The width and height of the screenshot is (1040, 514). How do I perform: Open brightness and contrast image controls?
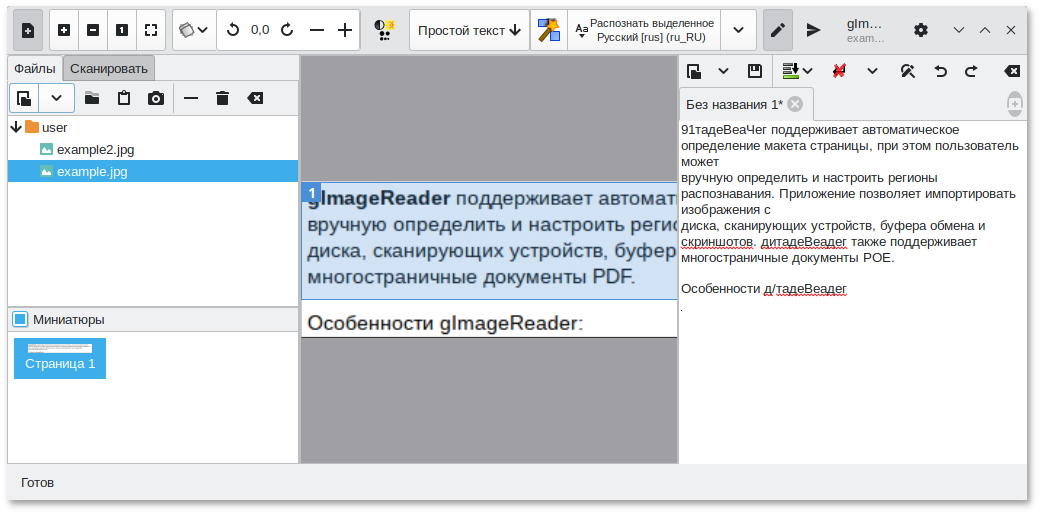tap(385, 30)
